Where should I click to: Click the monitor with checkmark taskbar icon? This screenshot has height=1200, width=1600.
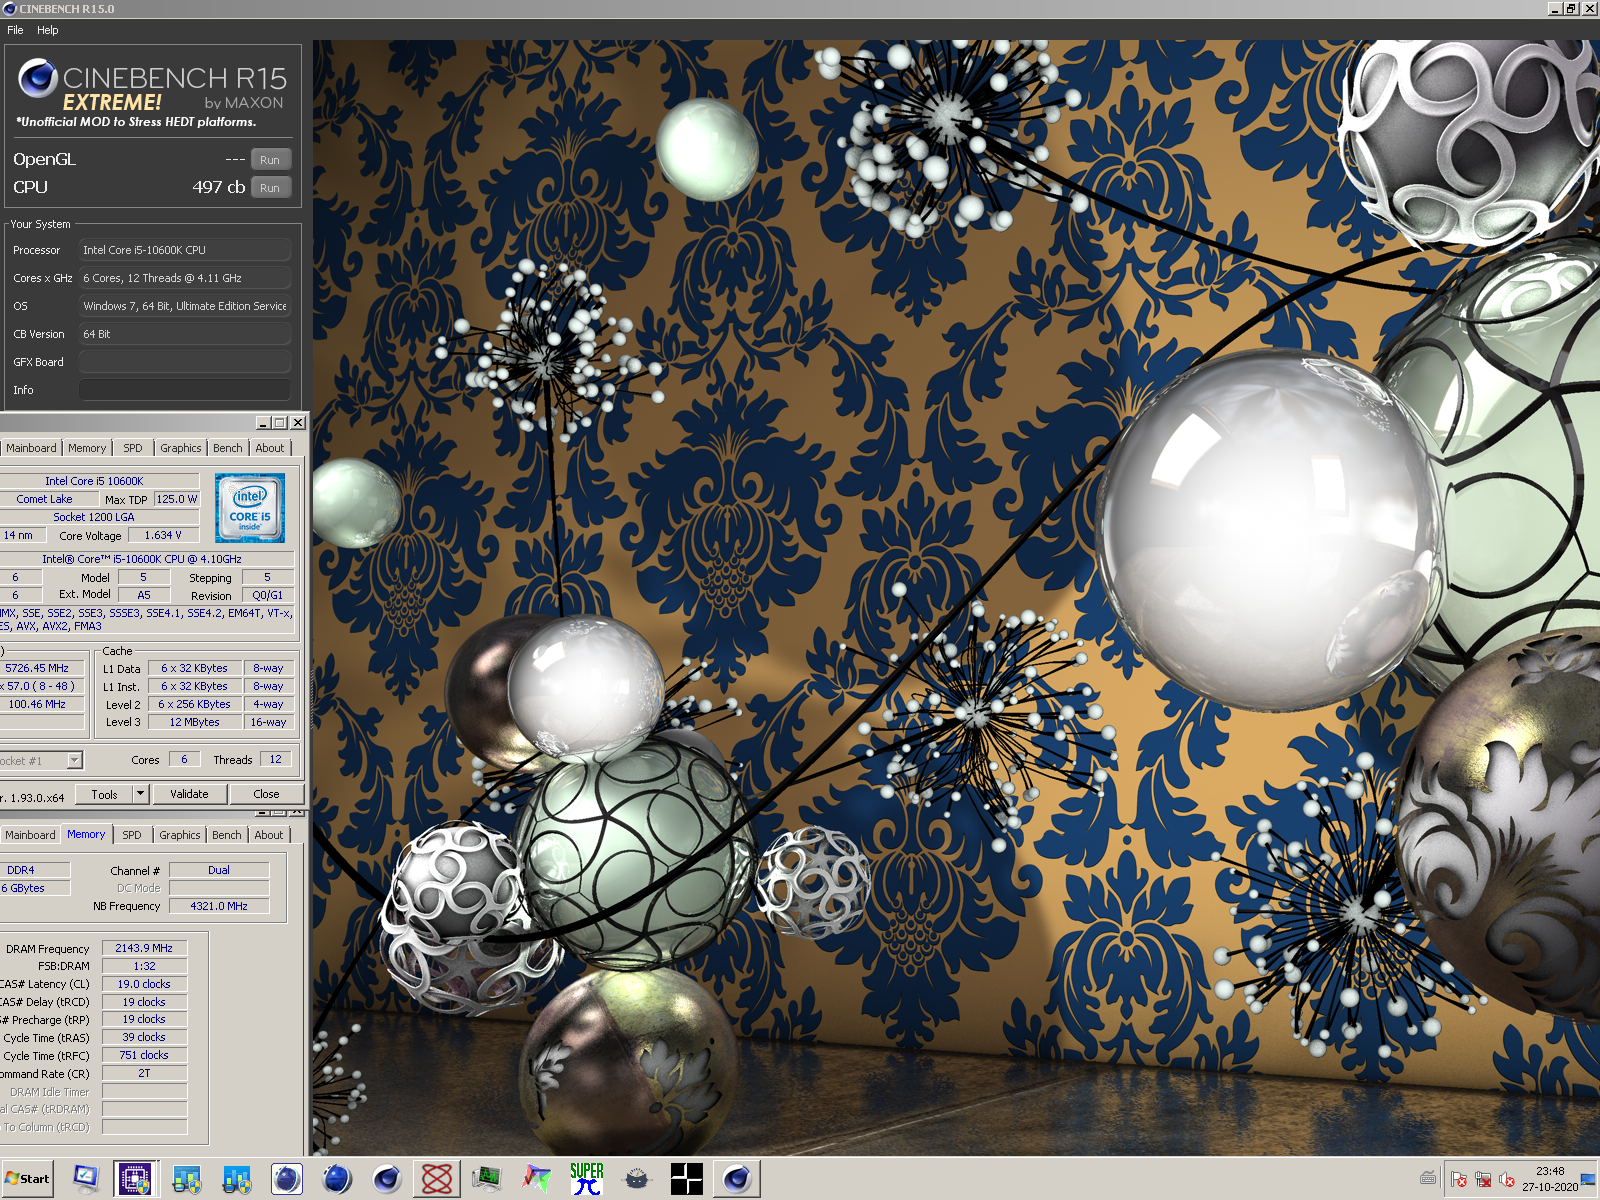click(85, 1179)
